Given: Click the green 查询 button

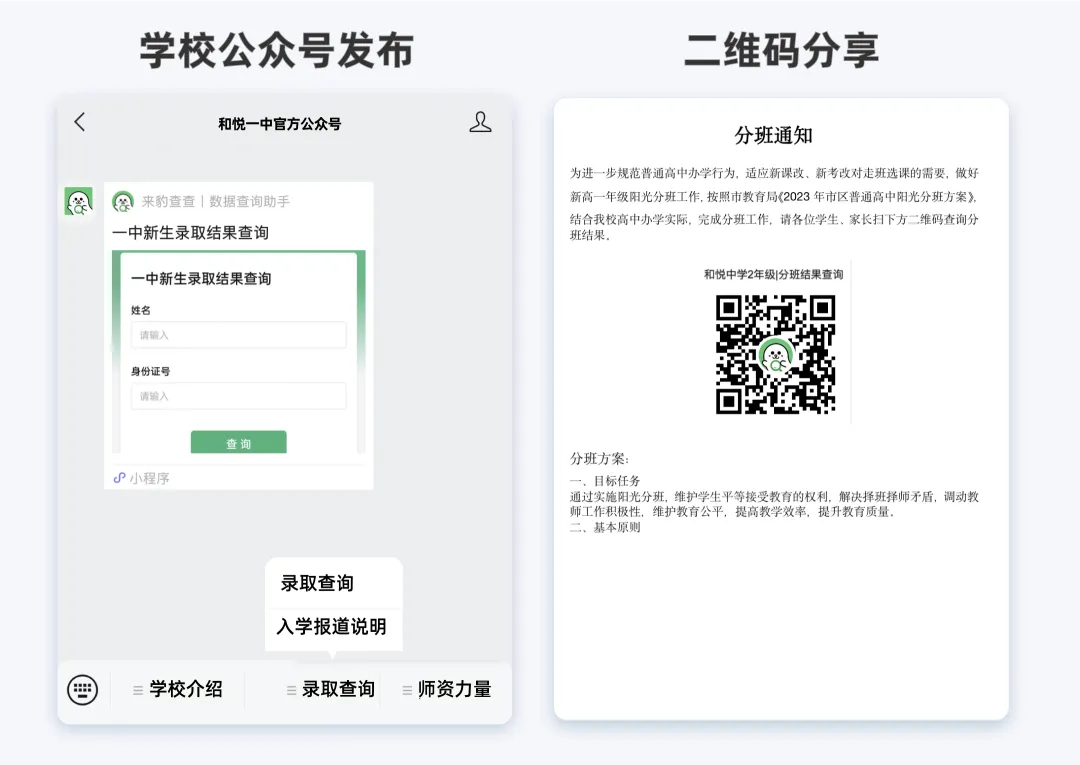Looking at the screenshot, I should pyautogui.click(x=238, y=443).
